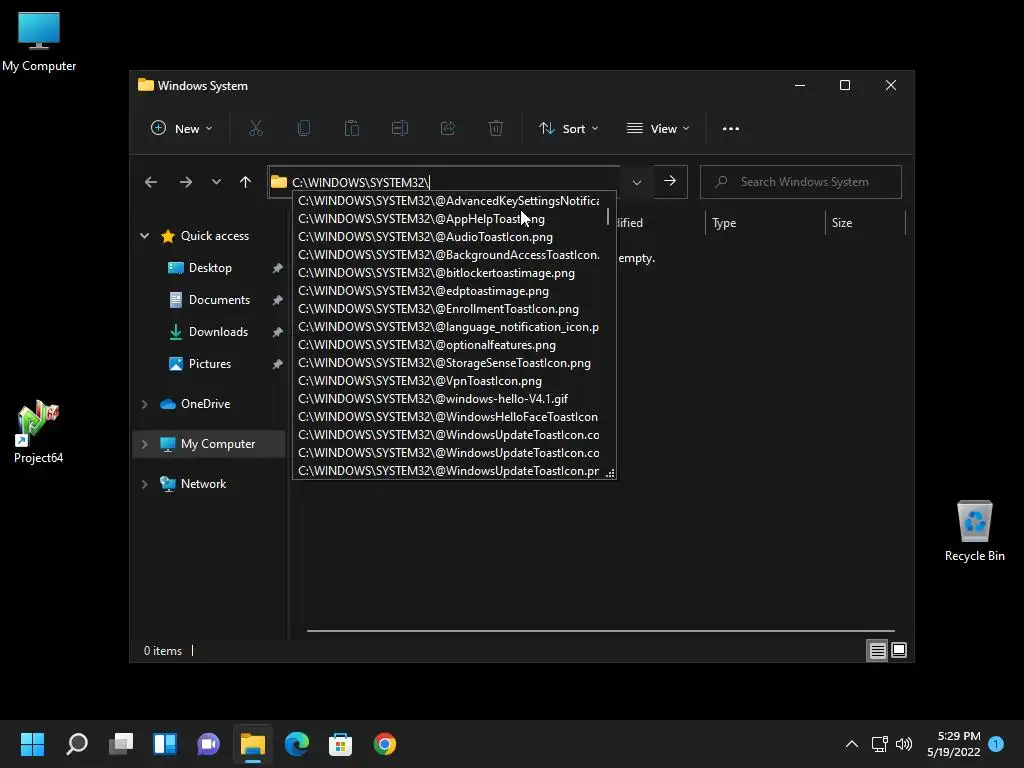The width and height of the screenshot is (1024, 768).
Task: Go up one folder level
Action: tap(246, 182)
